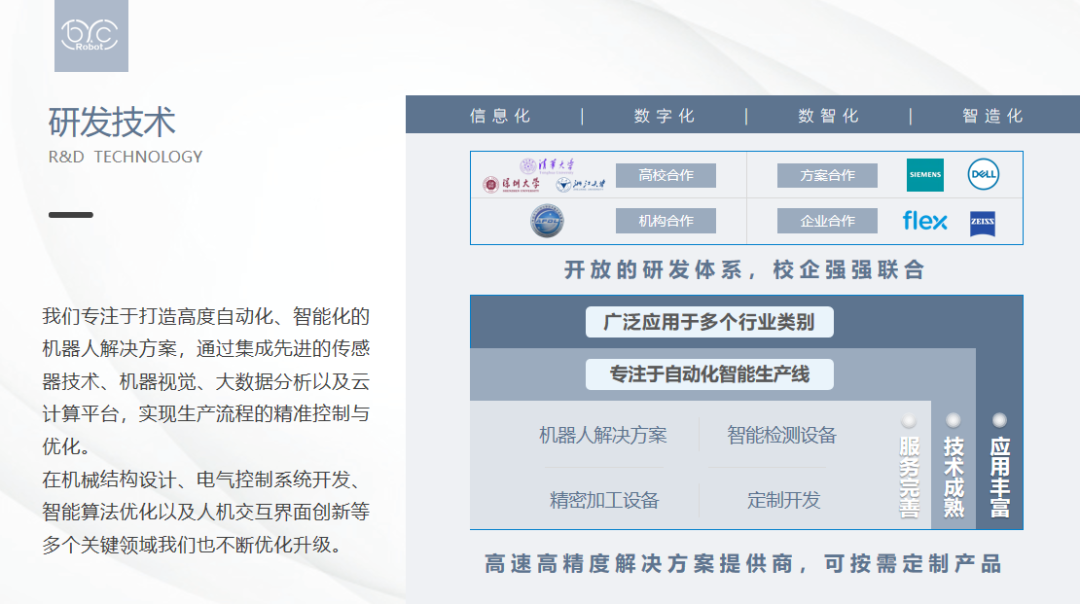Click the Shenzhen University logo
1080x604 pixels.
tap(511, 185)
